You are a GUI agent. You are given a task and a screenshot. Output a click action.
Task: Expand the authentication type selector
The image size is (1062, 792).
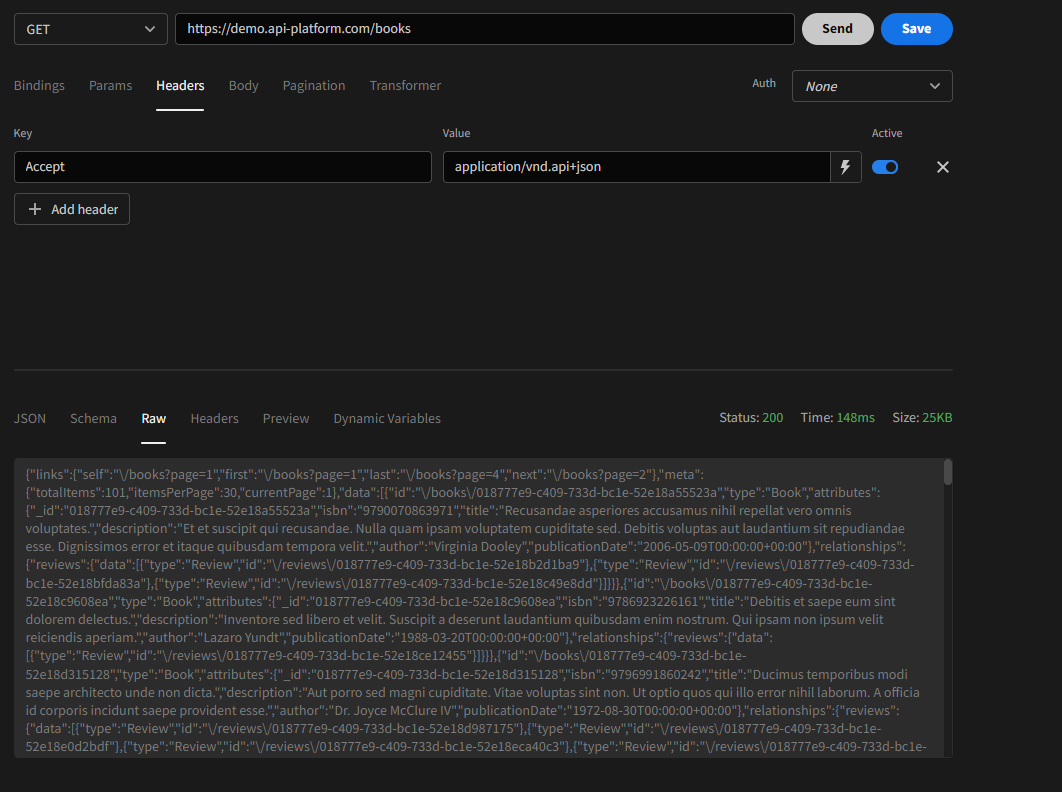tap(871, 86)
